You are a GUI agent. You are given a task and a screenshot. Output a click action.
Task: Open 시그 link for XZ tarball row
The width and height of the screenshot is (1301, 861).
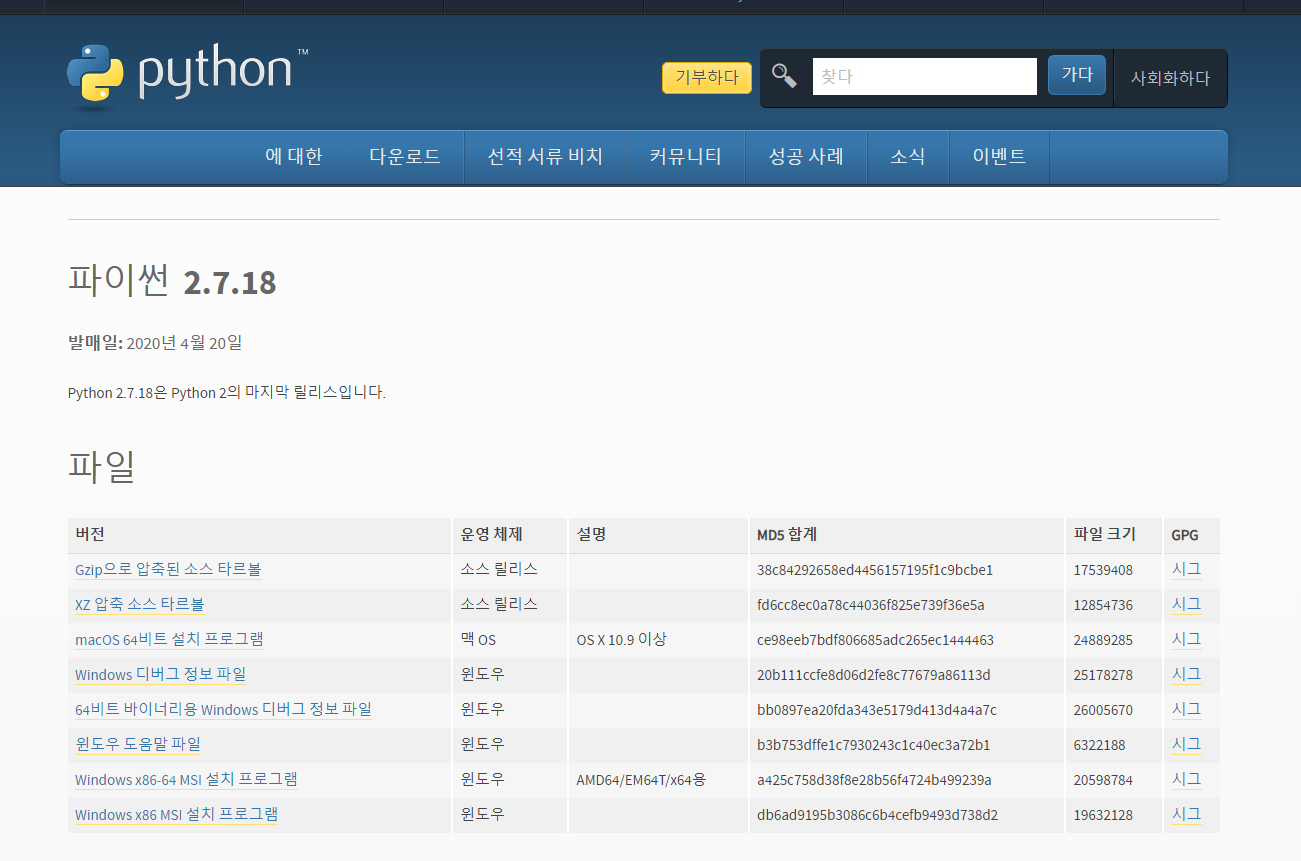pyautogui.click(x=1186, y=605)
